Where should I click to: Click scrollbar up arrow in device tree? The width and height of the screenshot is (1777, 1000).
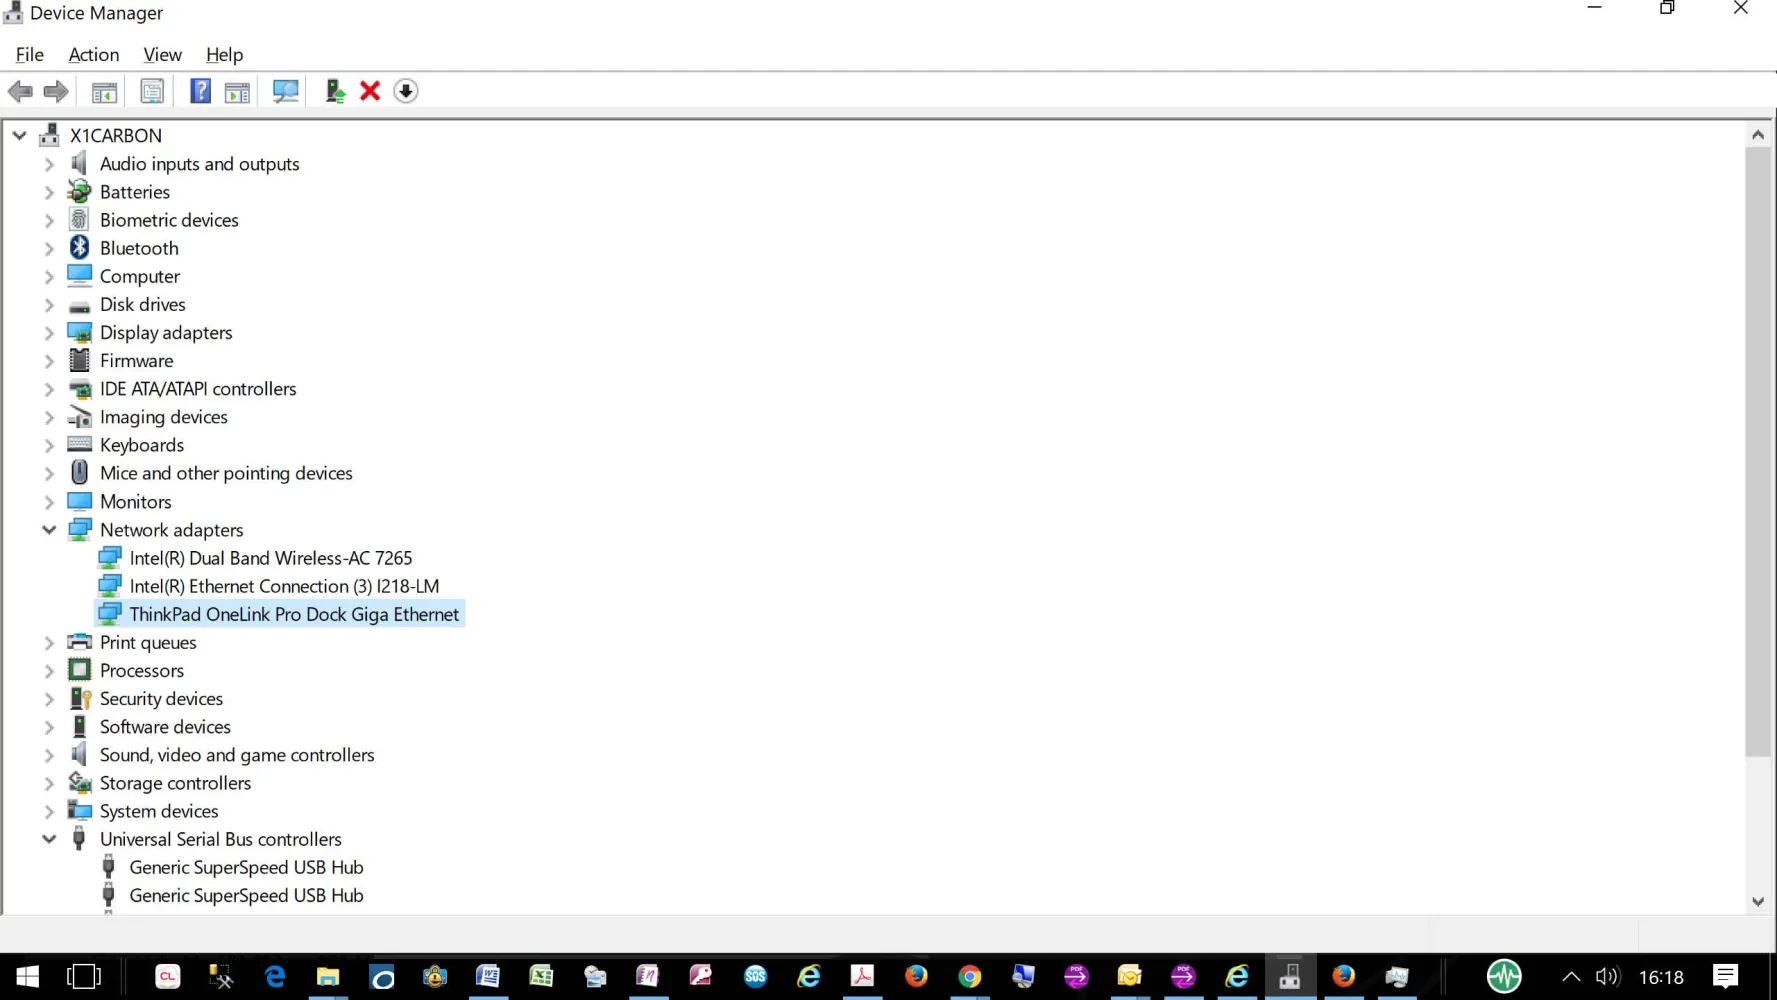1758,134
